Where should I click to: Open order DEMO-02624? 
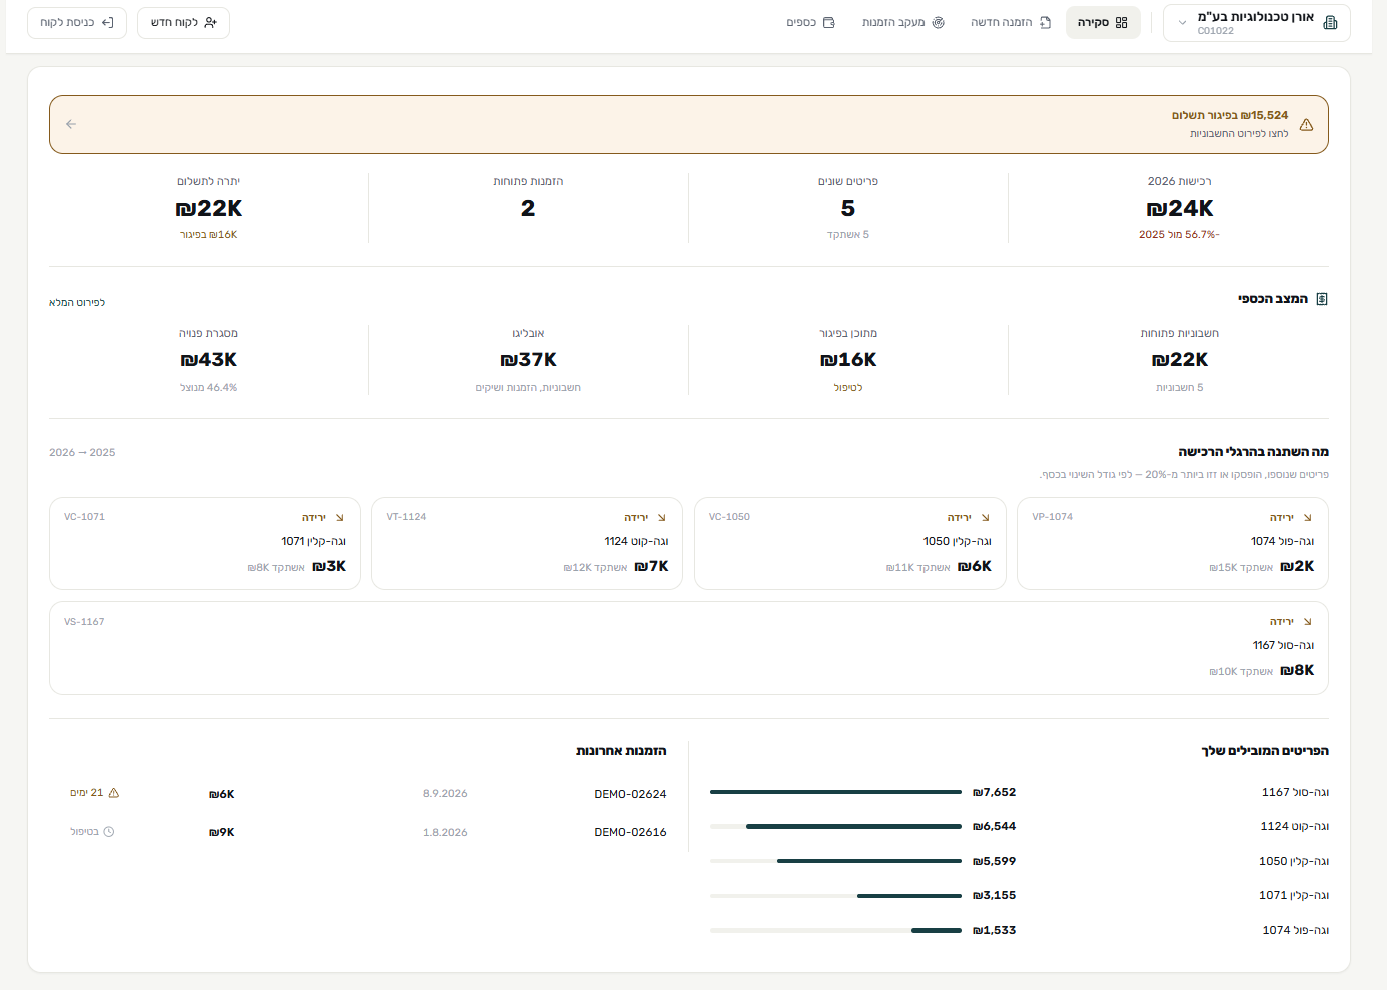click(630, 794)
